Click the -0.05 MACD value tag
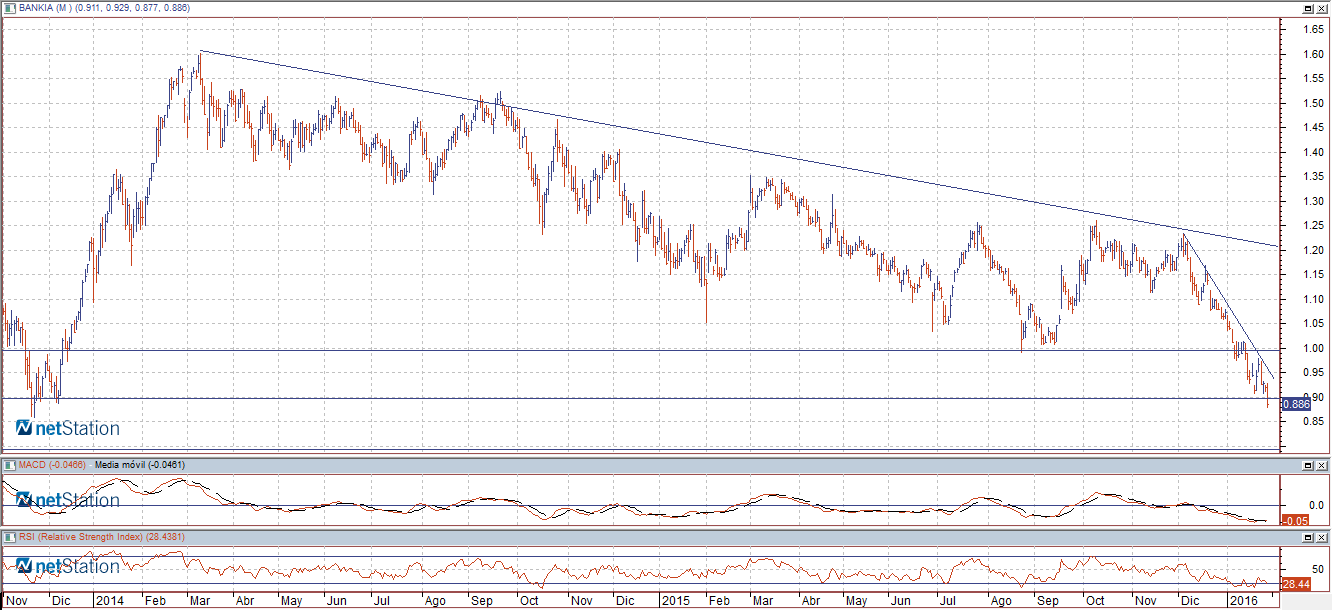The width and height of the screenshot is (1332, 610). coord(1295,521)
